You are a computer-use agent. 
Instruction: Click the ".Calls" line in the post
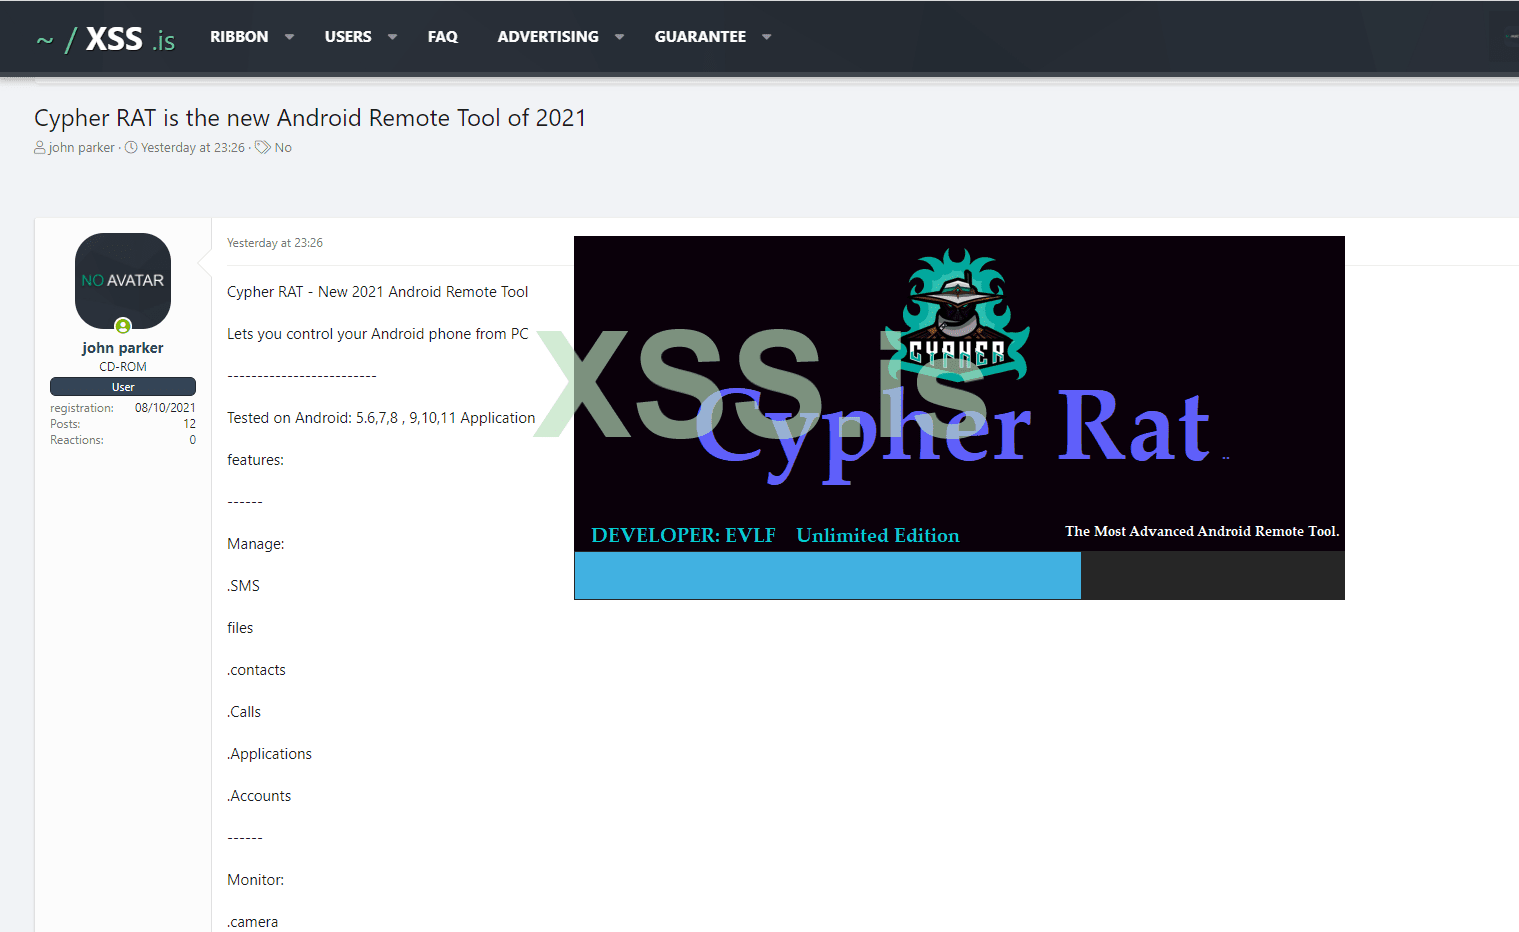click(244, 712)
